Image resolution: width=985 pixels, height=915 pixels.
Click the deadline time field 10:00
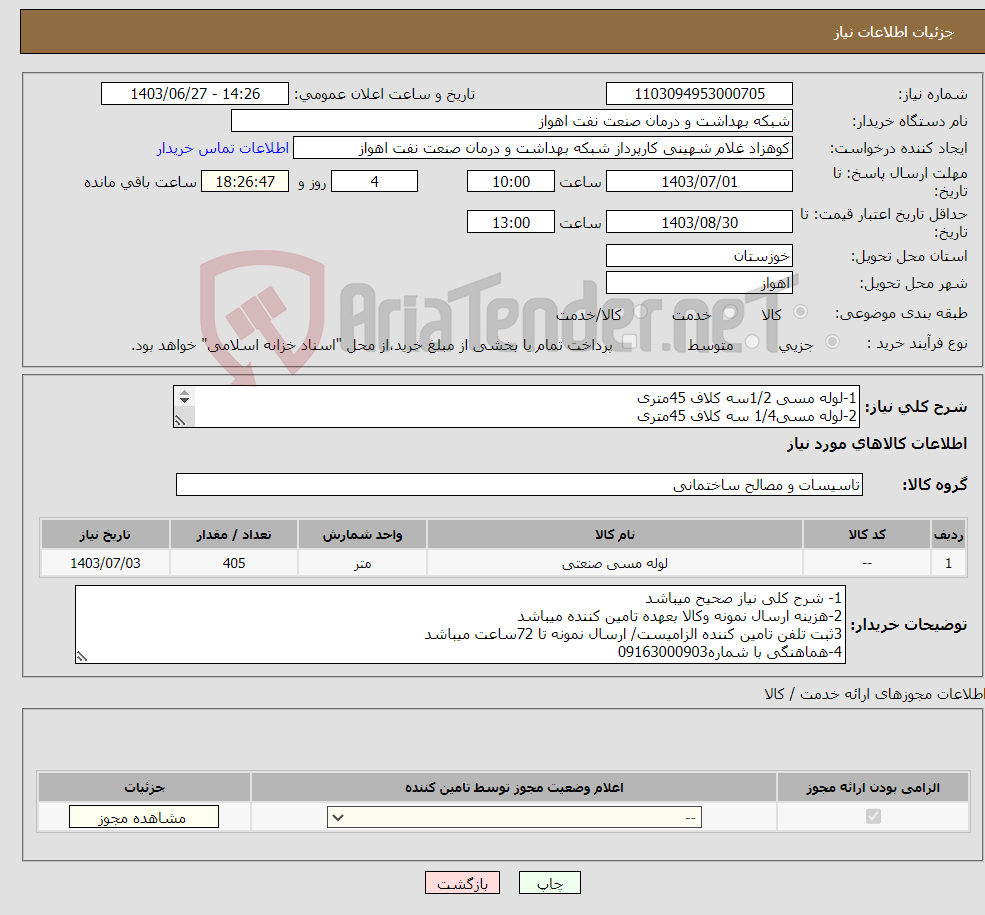511,181
